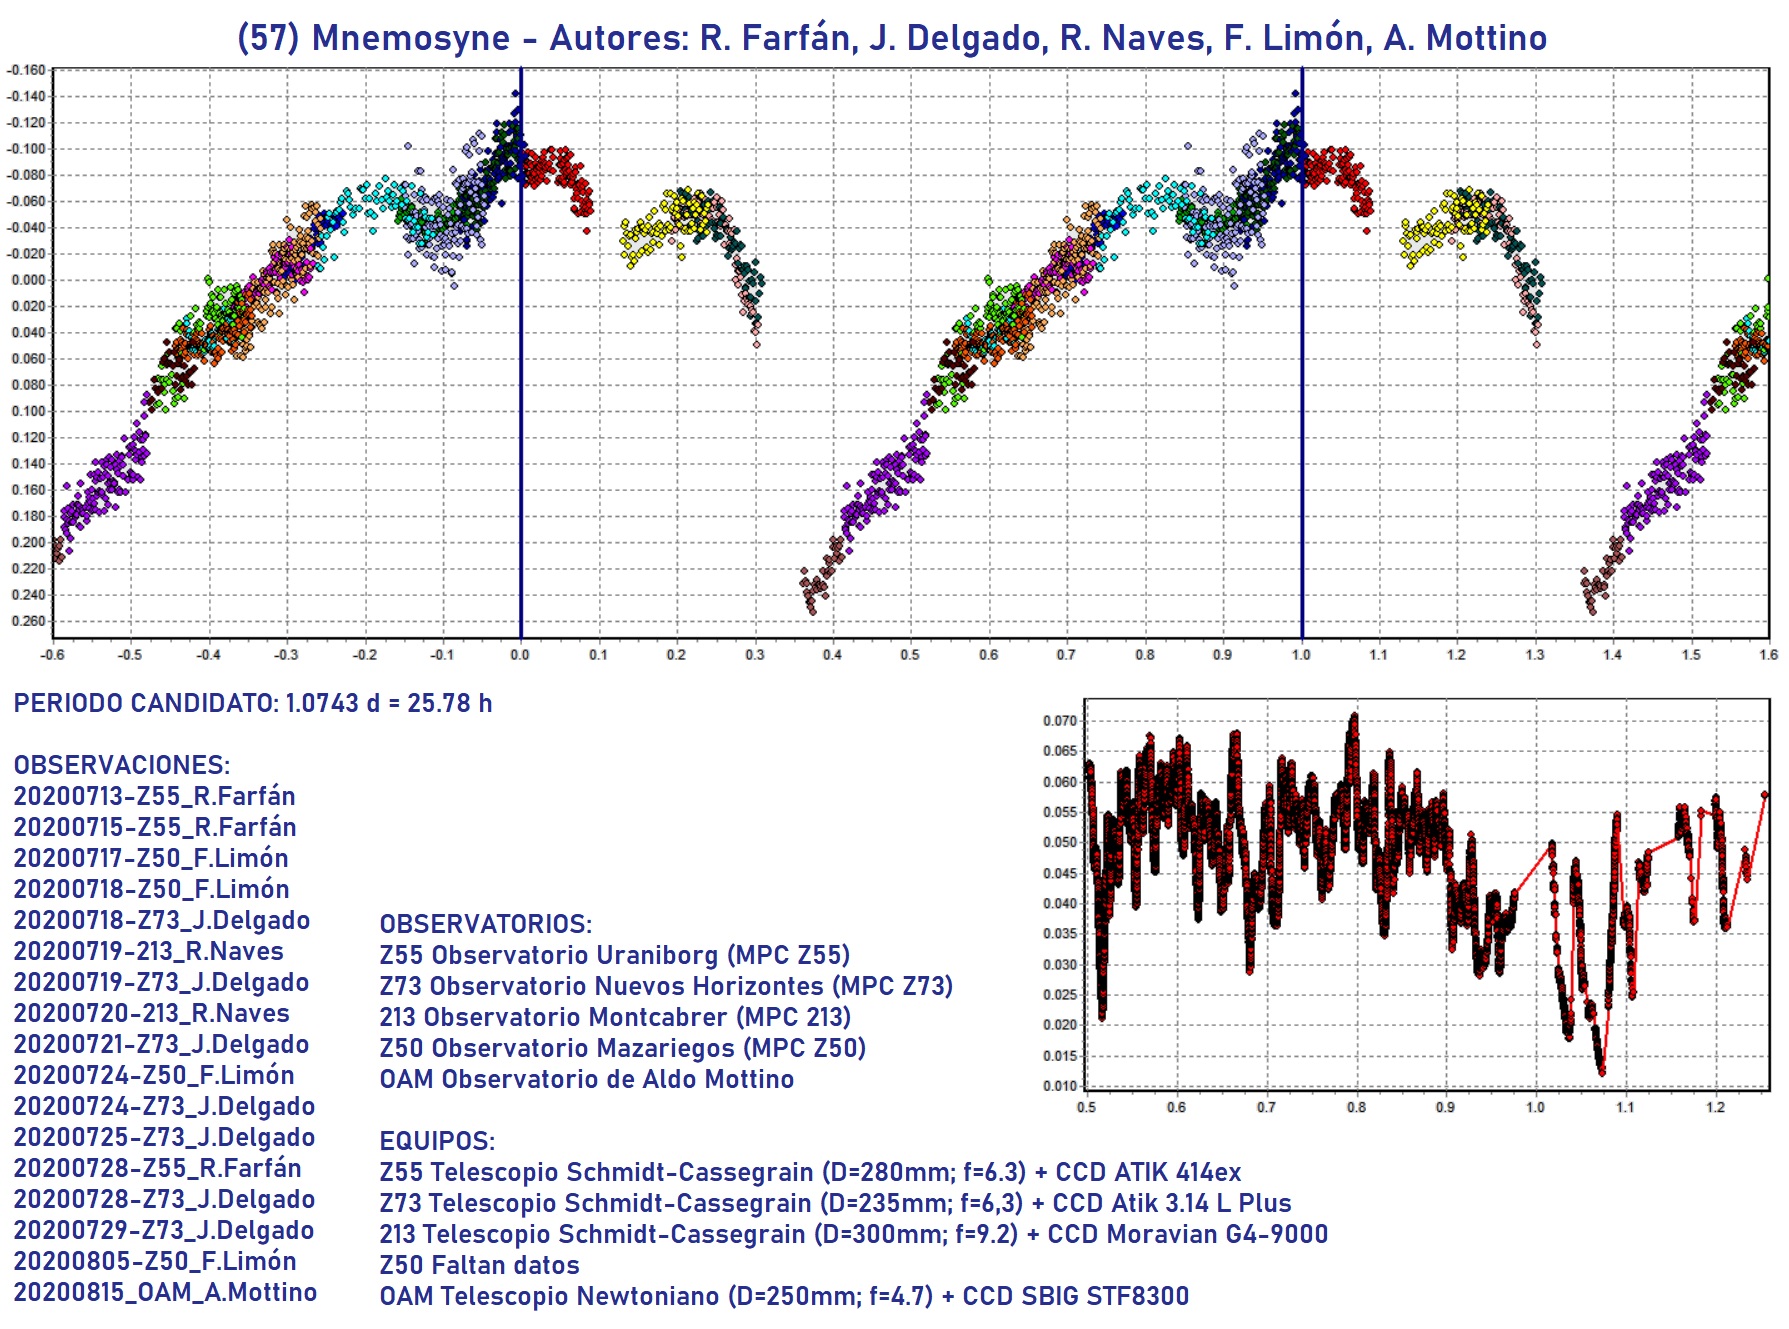Click the 0.260 label on main y-axis
Viewport: 1789px width, 1329px height.
(28, 621)
